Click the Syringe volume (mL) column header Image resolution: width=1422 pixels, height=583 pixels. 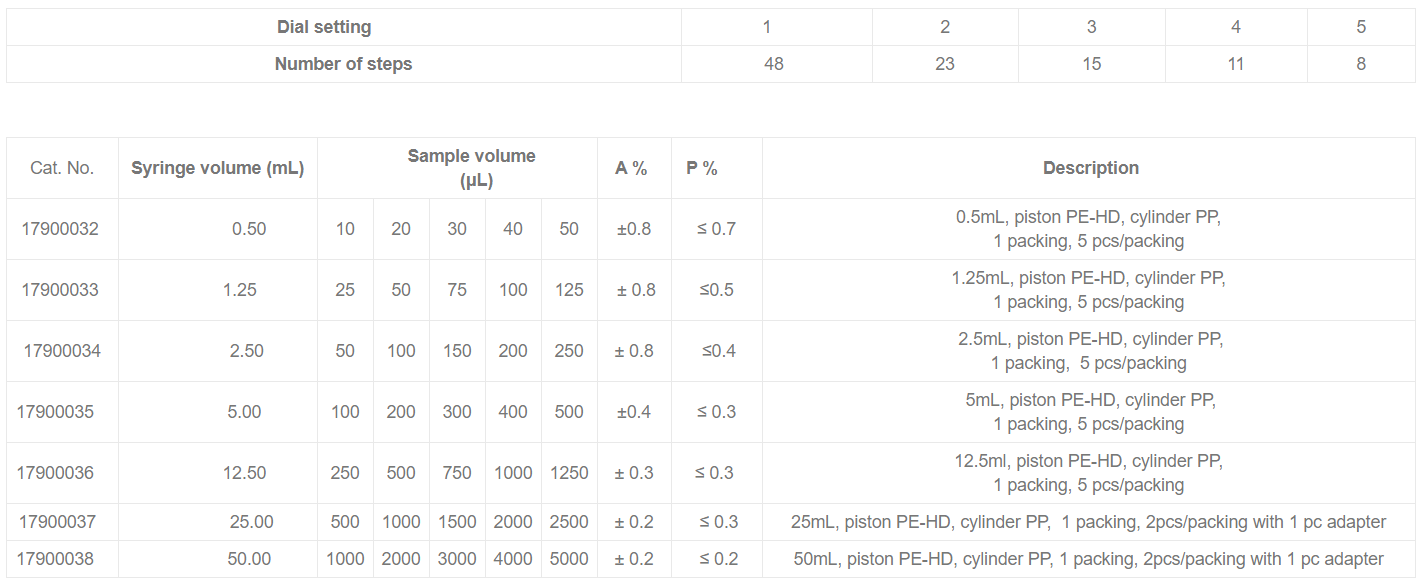click(x=217, y=168)
